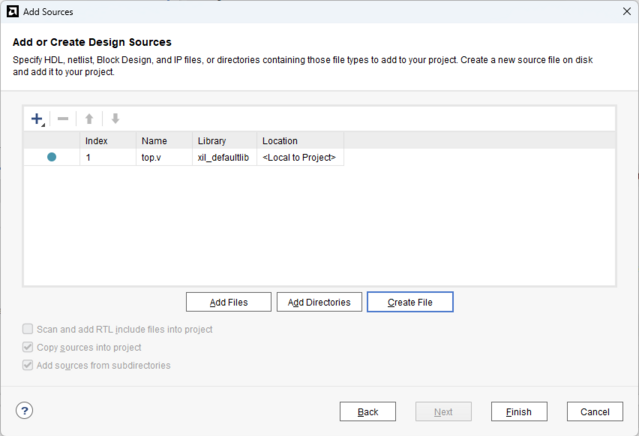Toggle Add sources from subdirectories checkbox

tap(27, 365)
